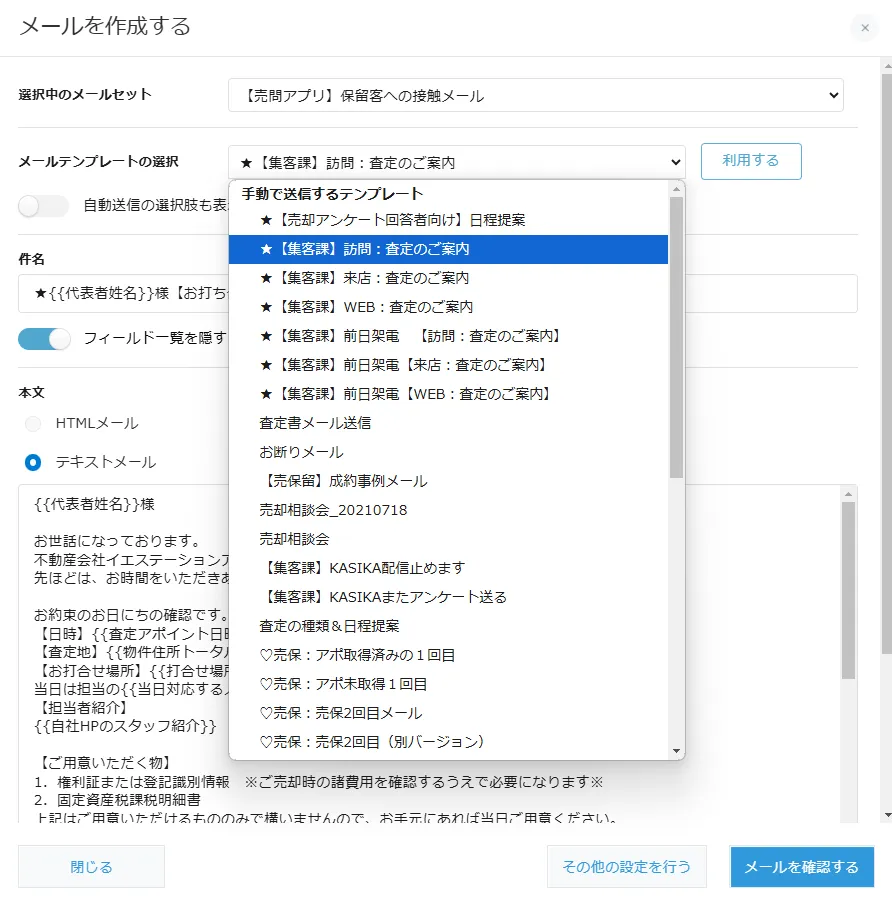892x907 pixels.
Task: Toggle the 自動送信の選択肢 switch on
Action: (43, 206)
